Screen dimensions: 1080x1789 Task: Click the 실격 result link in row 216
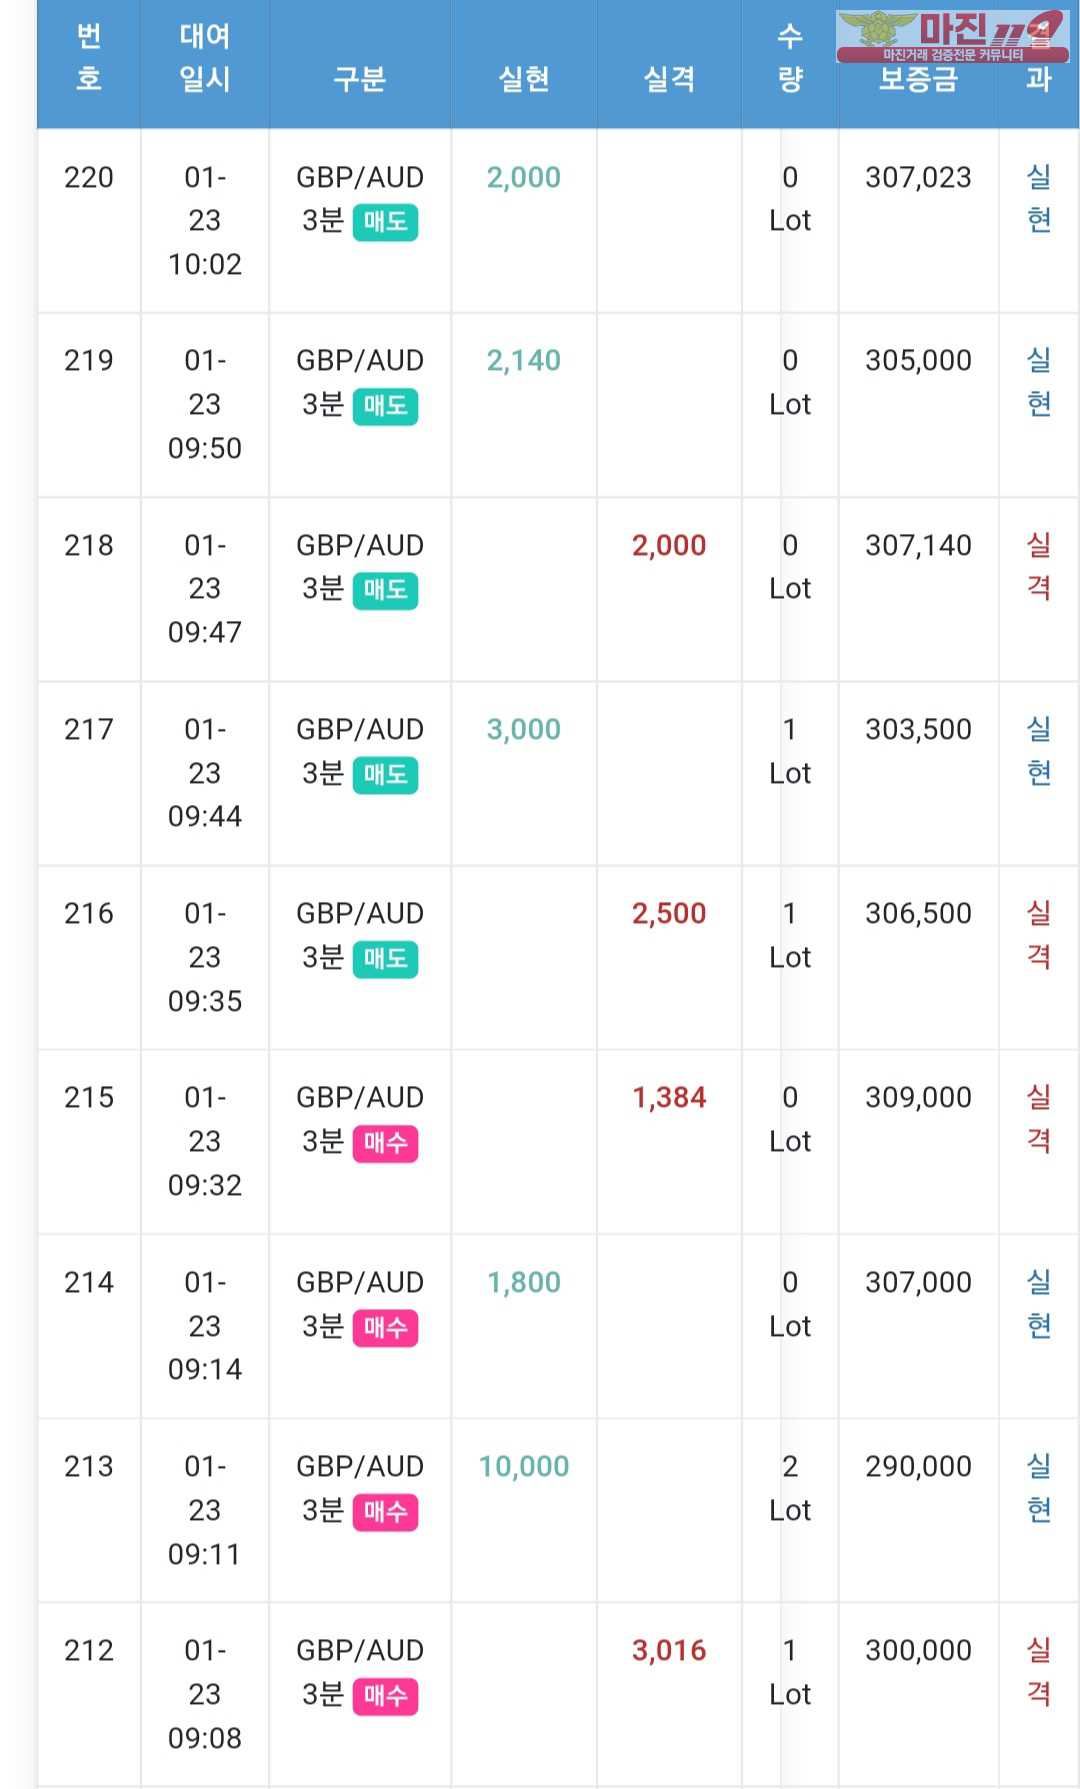tap(1039, 934)
